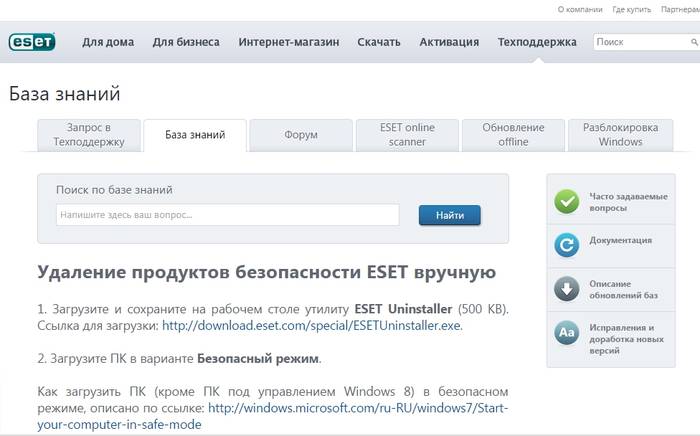The image size is (700, 436).
Task: Click the bold text Безопасный режим
Action: pyautogui.click(x=258, y=358)
